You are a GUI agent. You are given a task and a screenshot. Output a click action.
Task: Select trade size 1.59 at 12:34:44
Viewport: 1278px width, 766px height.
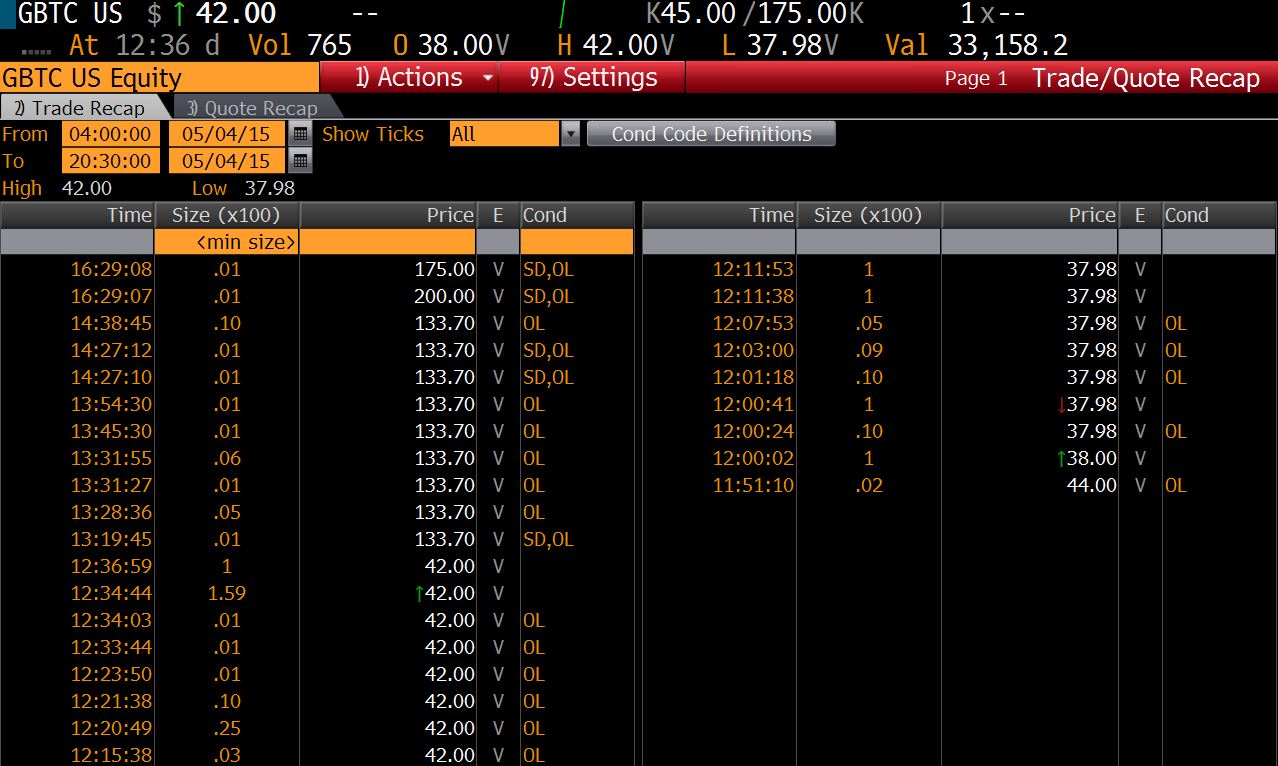(x=227, y=593)
